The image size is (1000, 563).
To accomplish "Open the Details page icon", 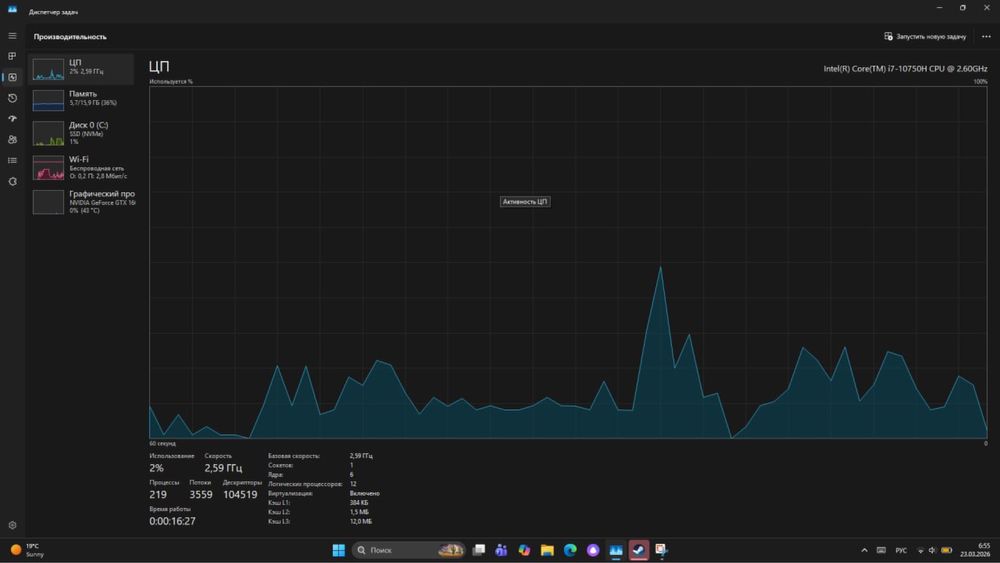I will point(12,161).
